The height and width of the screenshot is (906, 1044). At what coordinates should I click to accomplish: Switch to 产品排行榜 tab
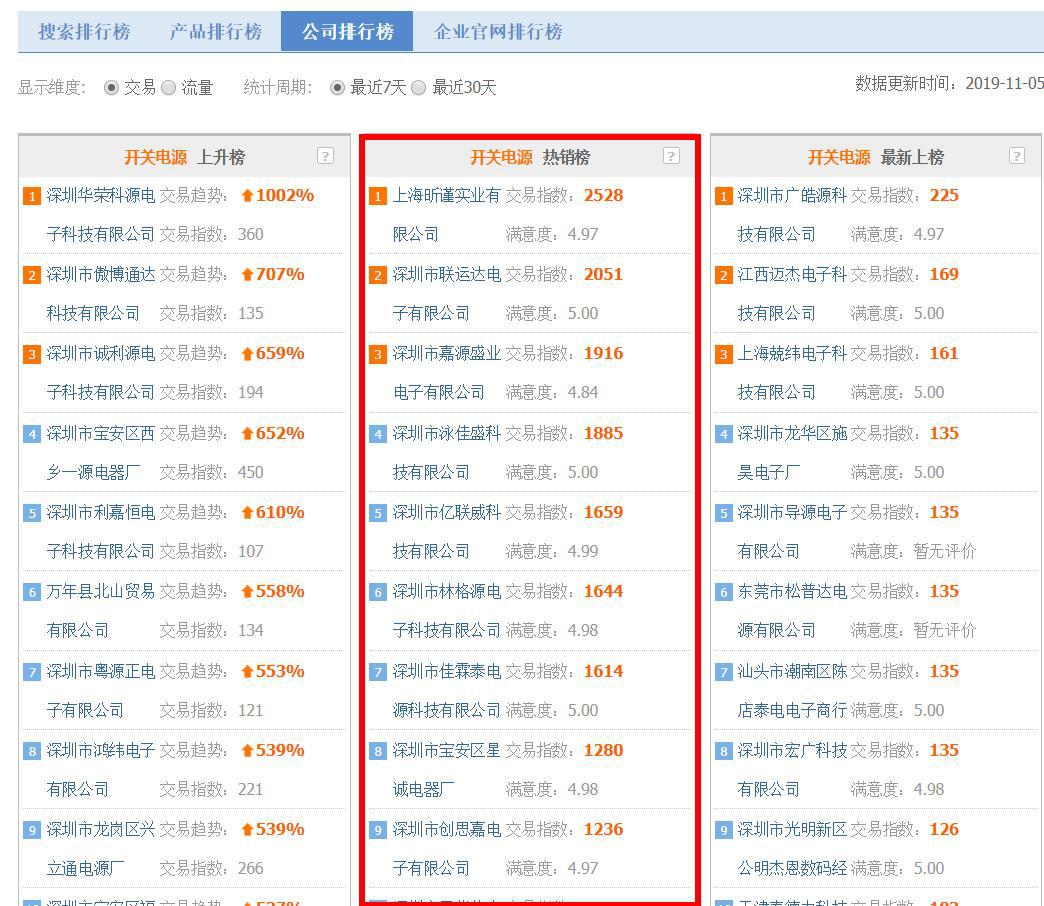tap(215, 31)
